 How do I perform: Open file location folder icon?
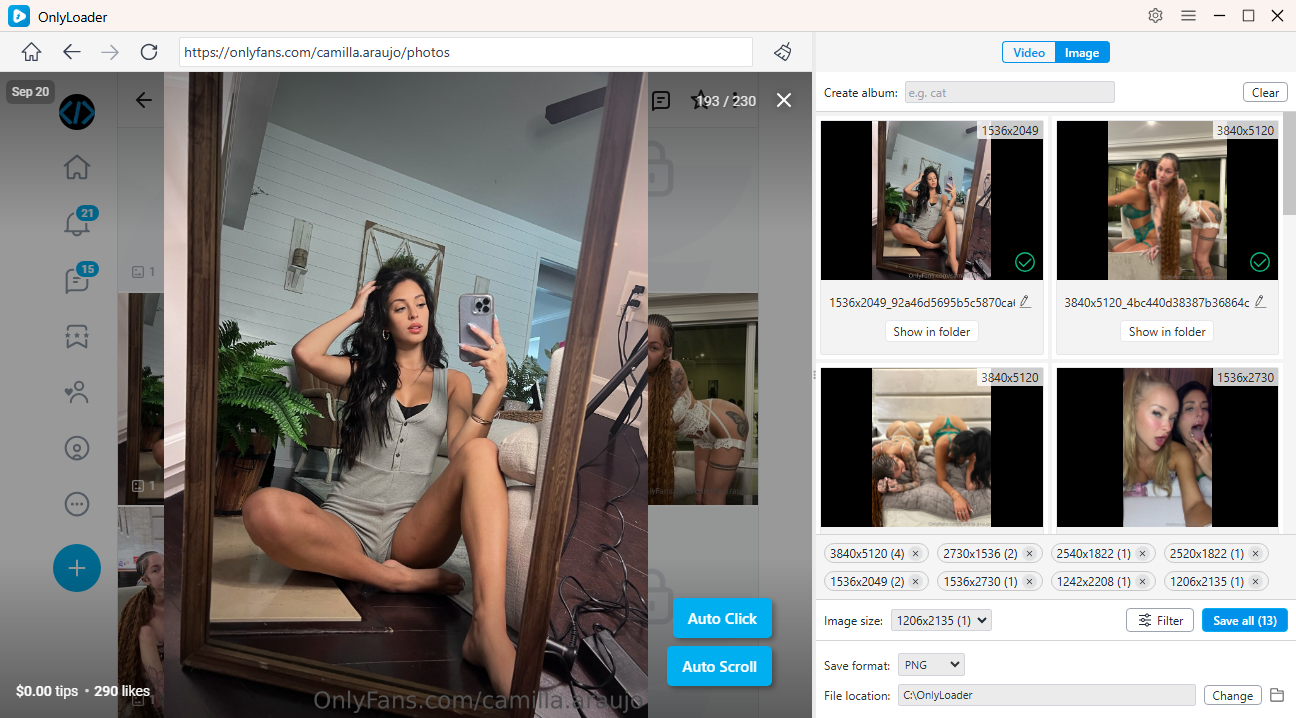[1277, 695]
